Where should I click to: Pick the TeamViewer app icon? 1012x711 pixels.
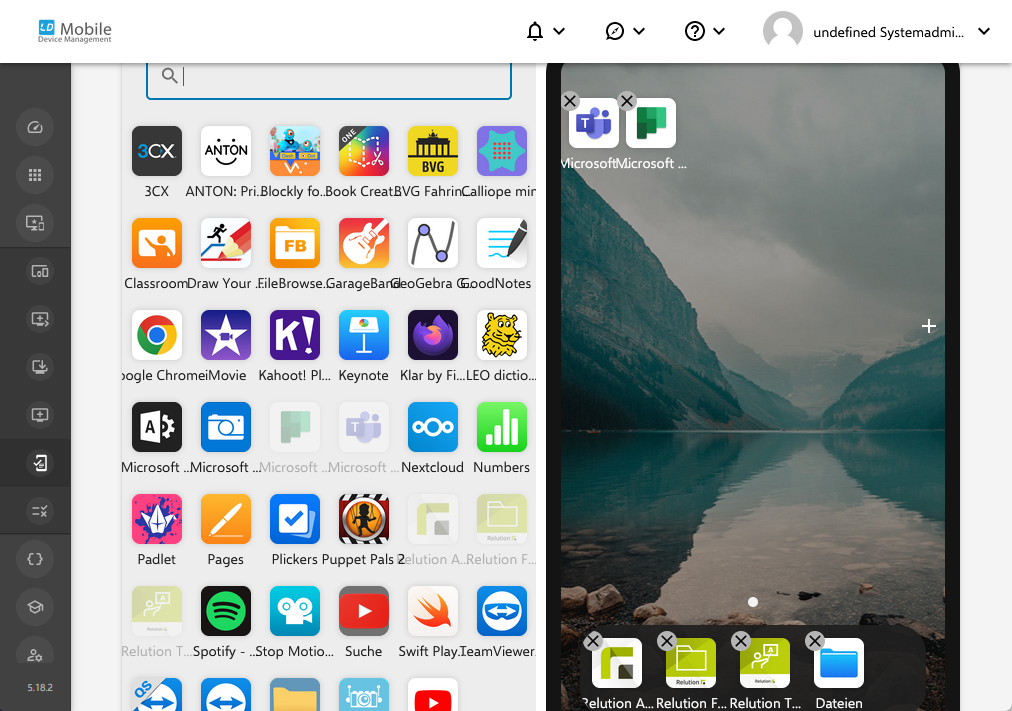(502, 611)
